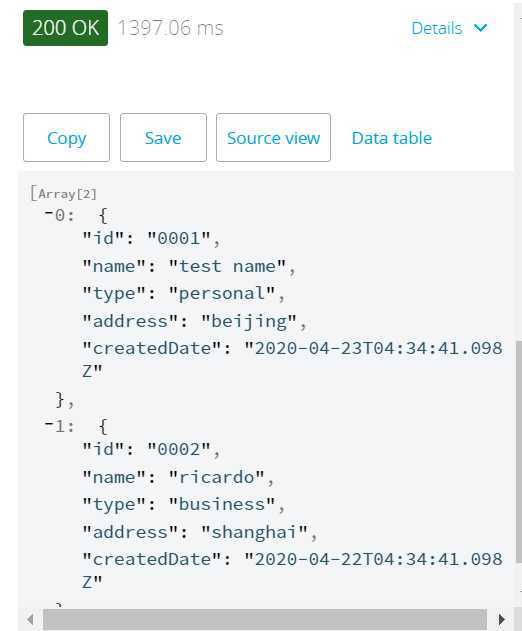Click the Array[2] root label
Image resolution: width=522 pixels, height=631 pixels.
click(x=64, y=194)
